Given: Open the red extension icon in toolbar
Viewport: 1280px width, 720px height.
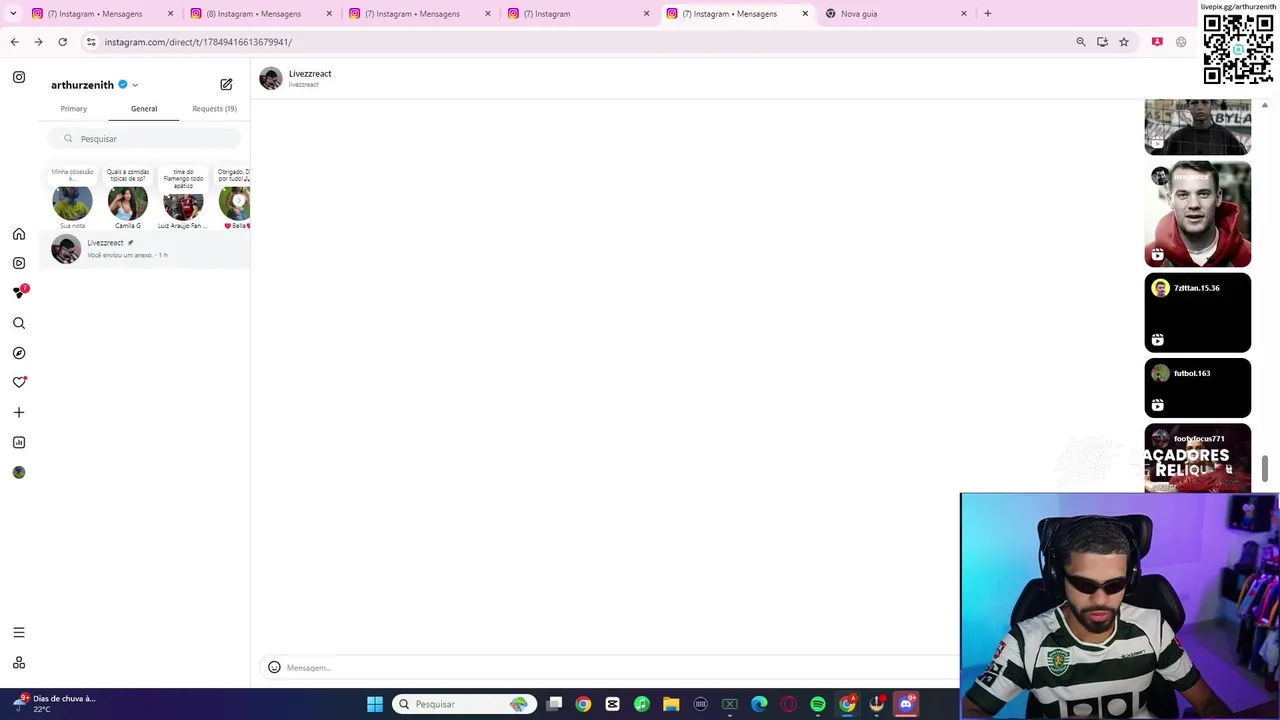Looking at the screenshot, I should click(x=1157, y=42).
